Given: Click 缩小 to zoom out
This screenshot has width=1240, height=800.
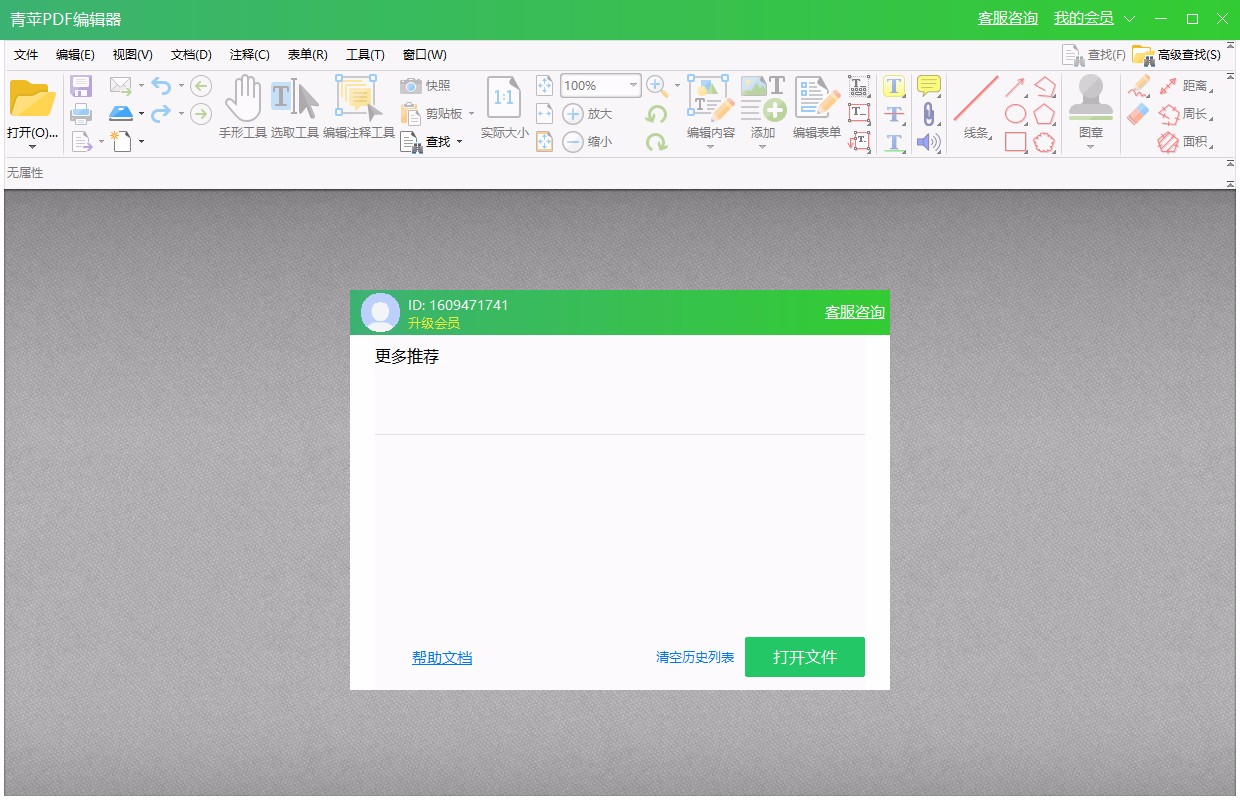Looking at the screenshot, I should click(588, 141).
